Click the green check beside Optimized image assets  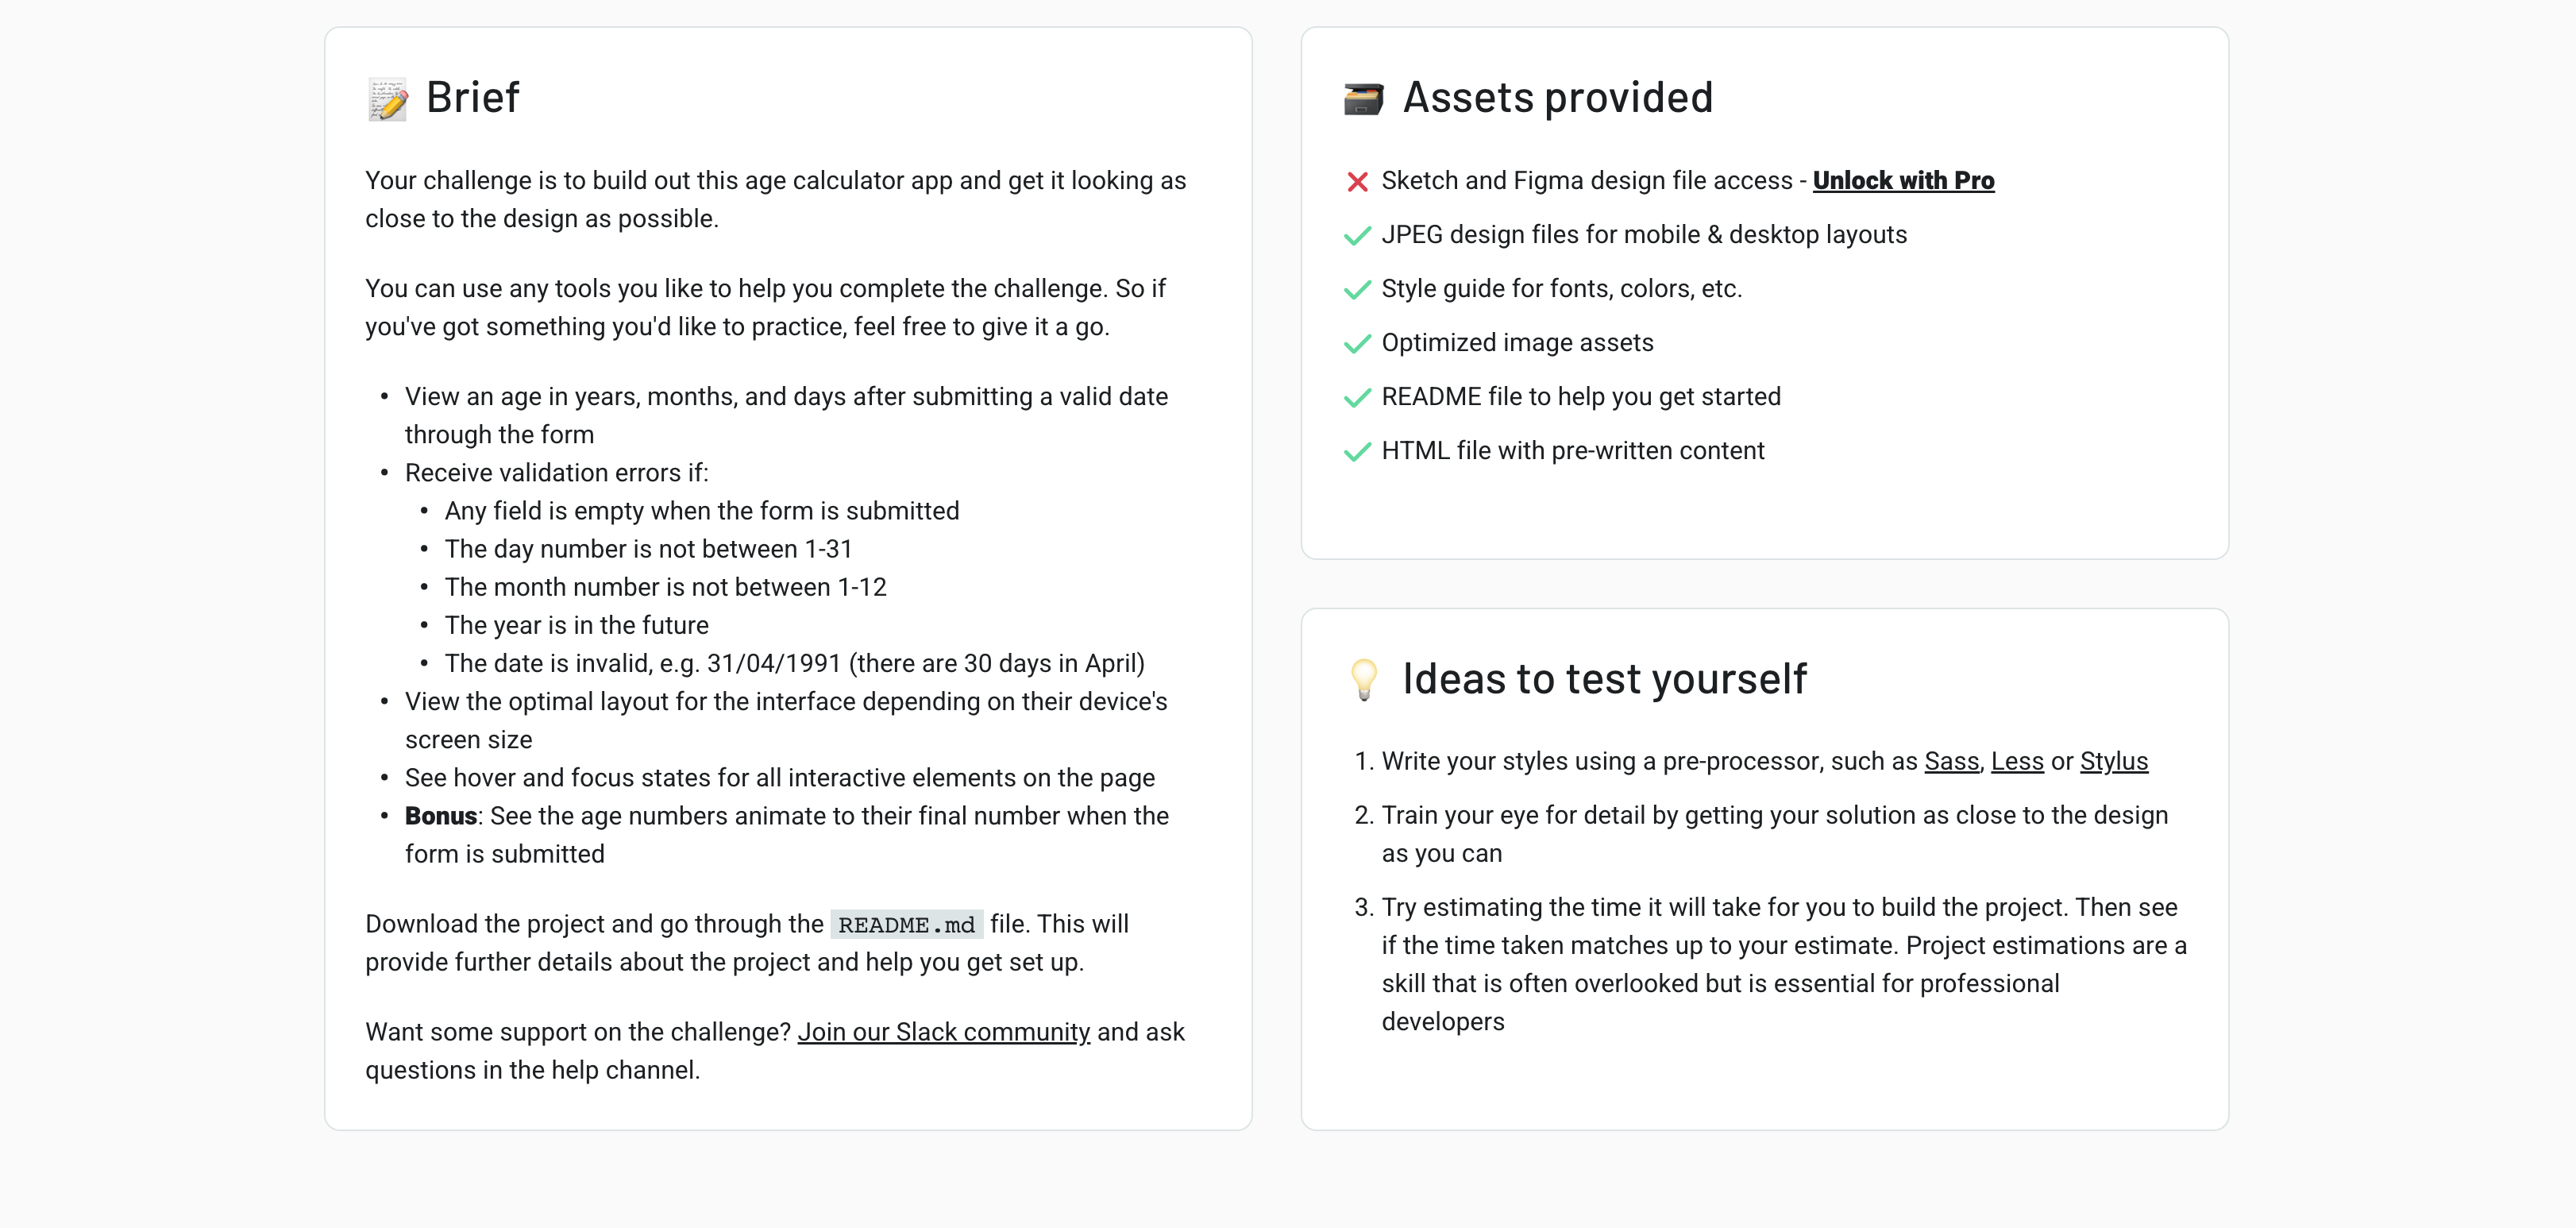tap(1357, 344)
